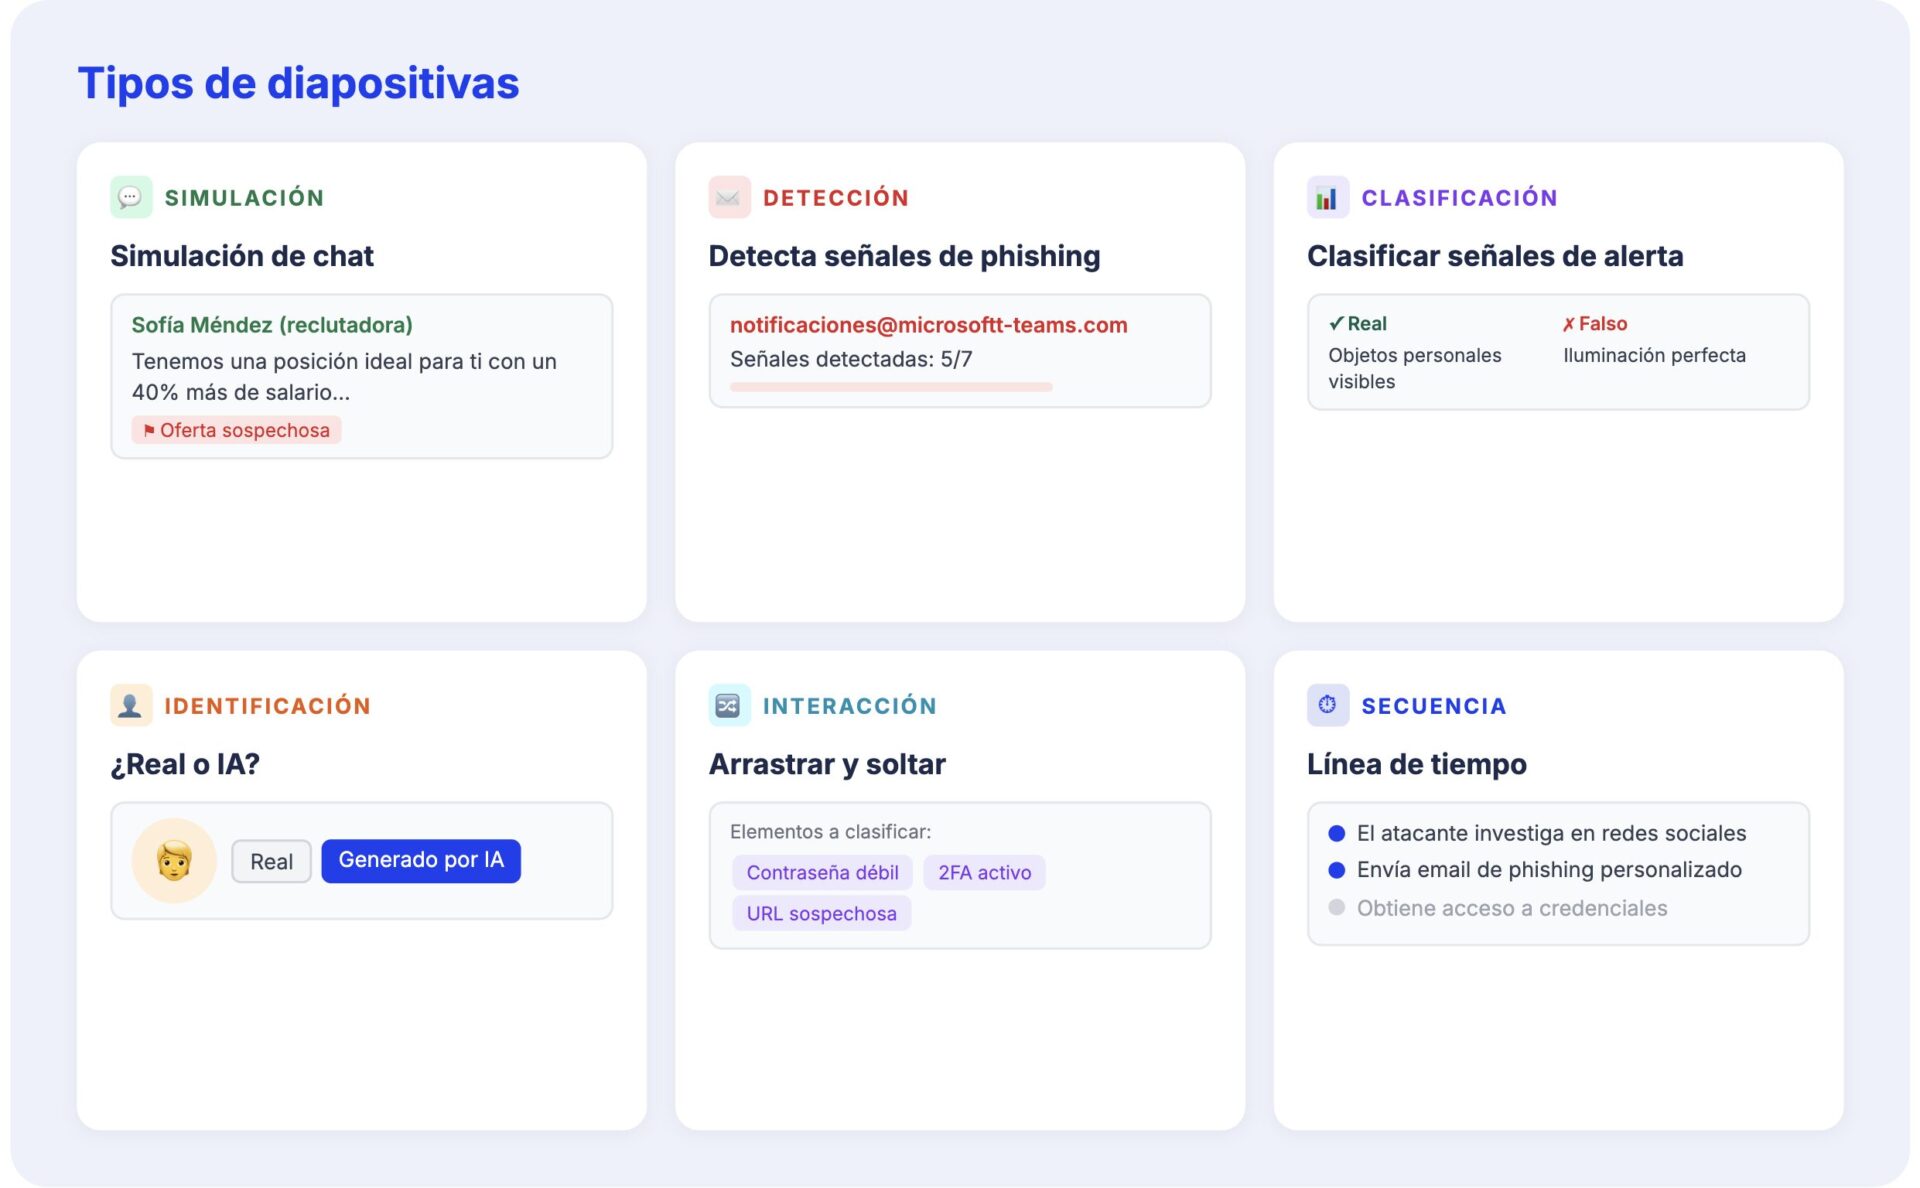The height and width of the screenshot is (1188, 1920).
Task: Select the grayed bullet for Obtiene acceso a credenciales
Action: pyautogui.click(x=1335, y=908)
